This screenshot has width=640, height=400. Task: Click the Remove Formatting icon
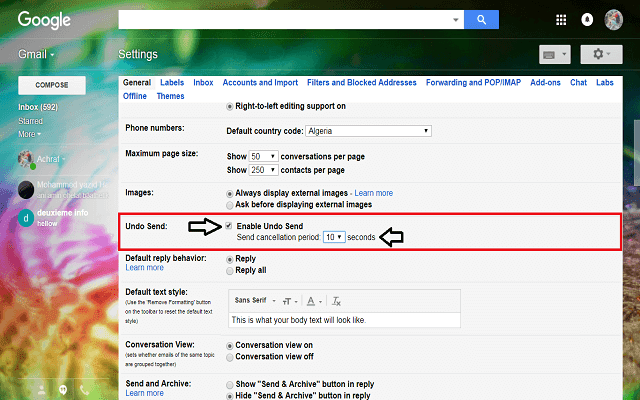pyautogui.click(x=337, y=300)
